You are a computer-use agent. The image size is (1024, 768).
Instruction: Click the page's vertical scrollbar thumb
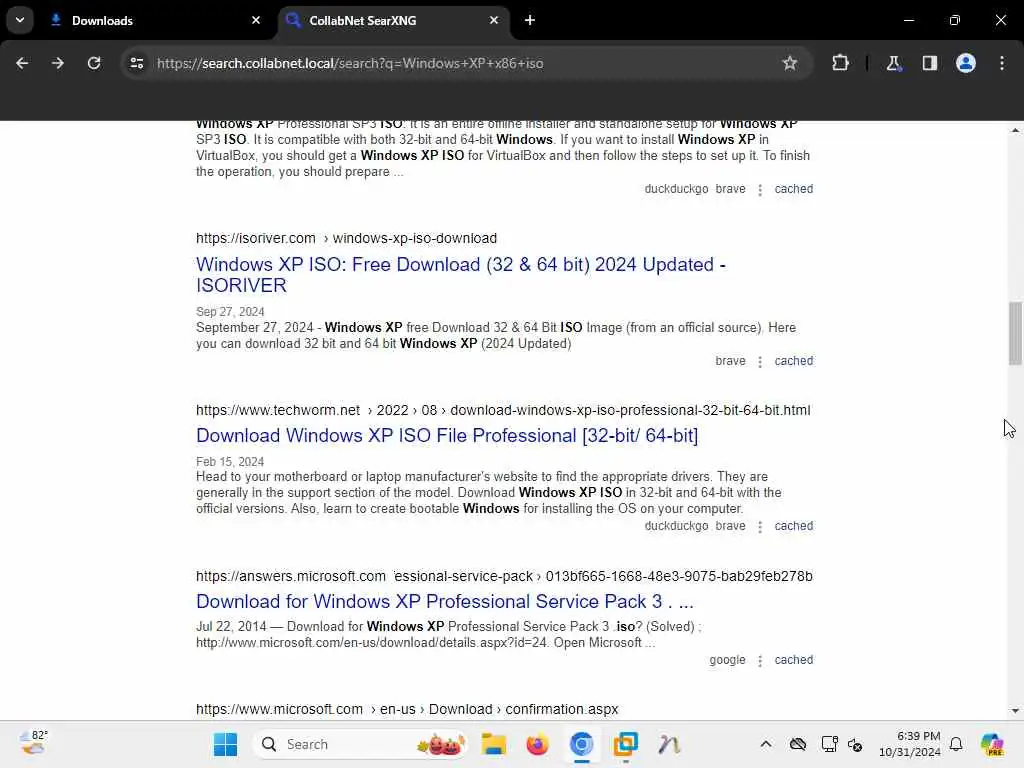(x=1015, y=333)
